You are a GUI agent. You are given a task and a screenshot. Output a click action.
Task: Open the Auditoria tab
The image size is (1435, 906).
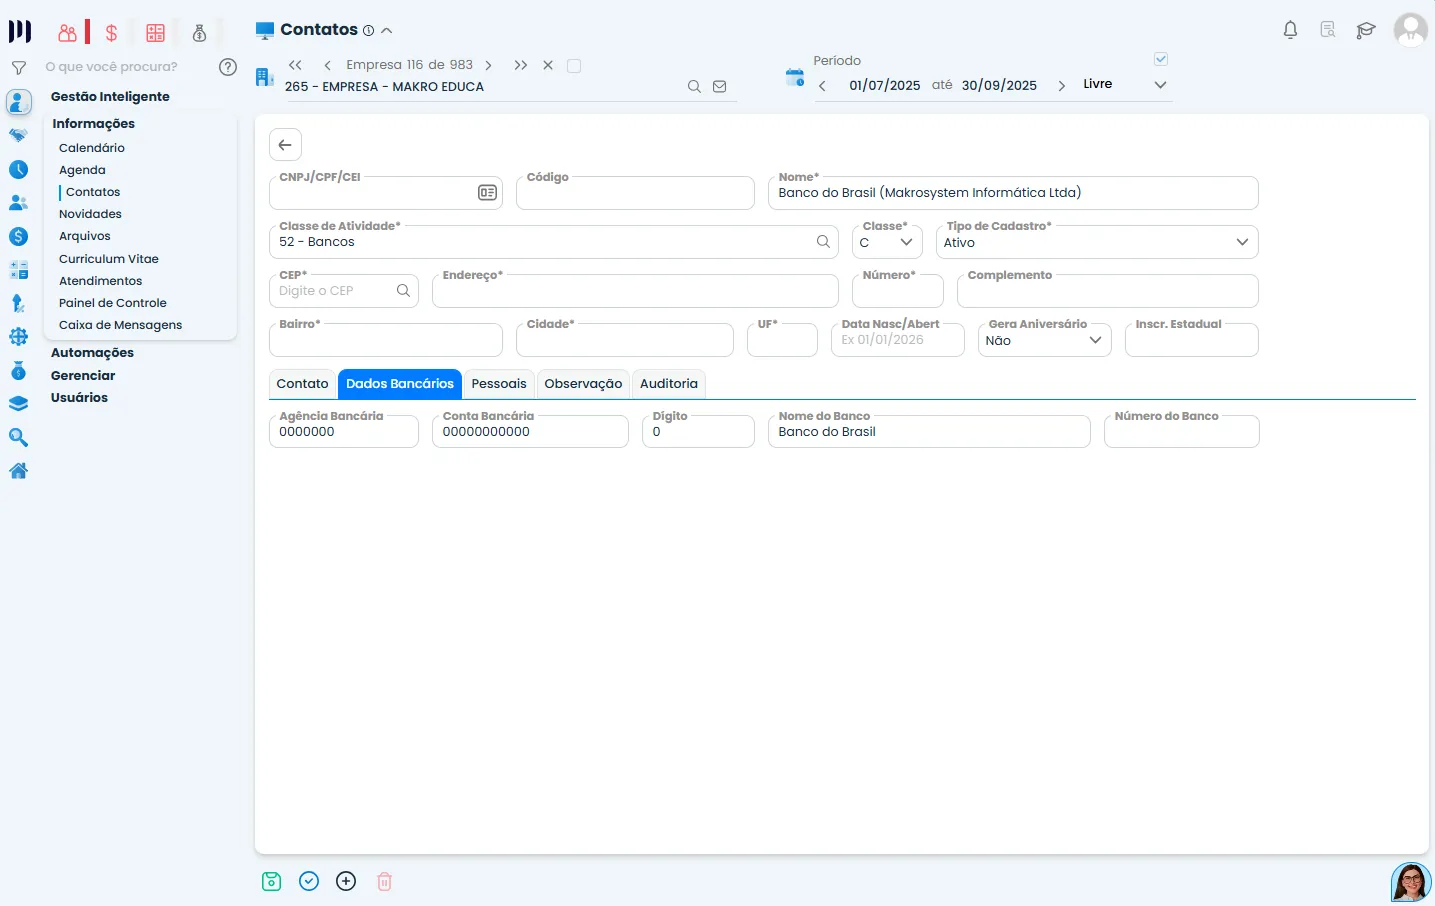669,384
